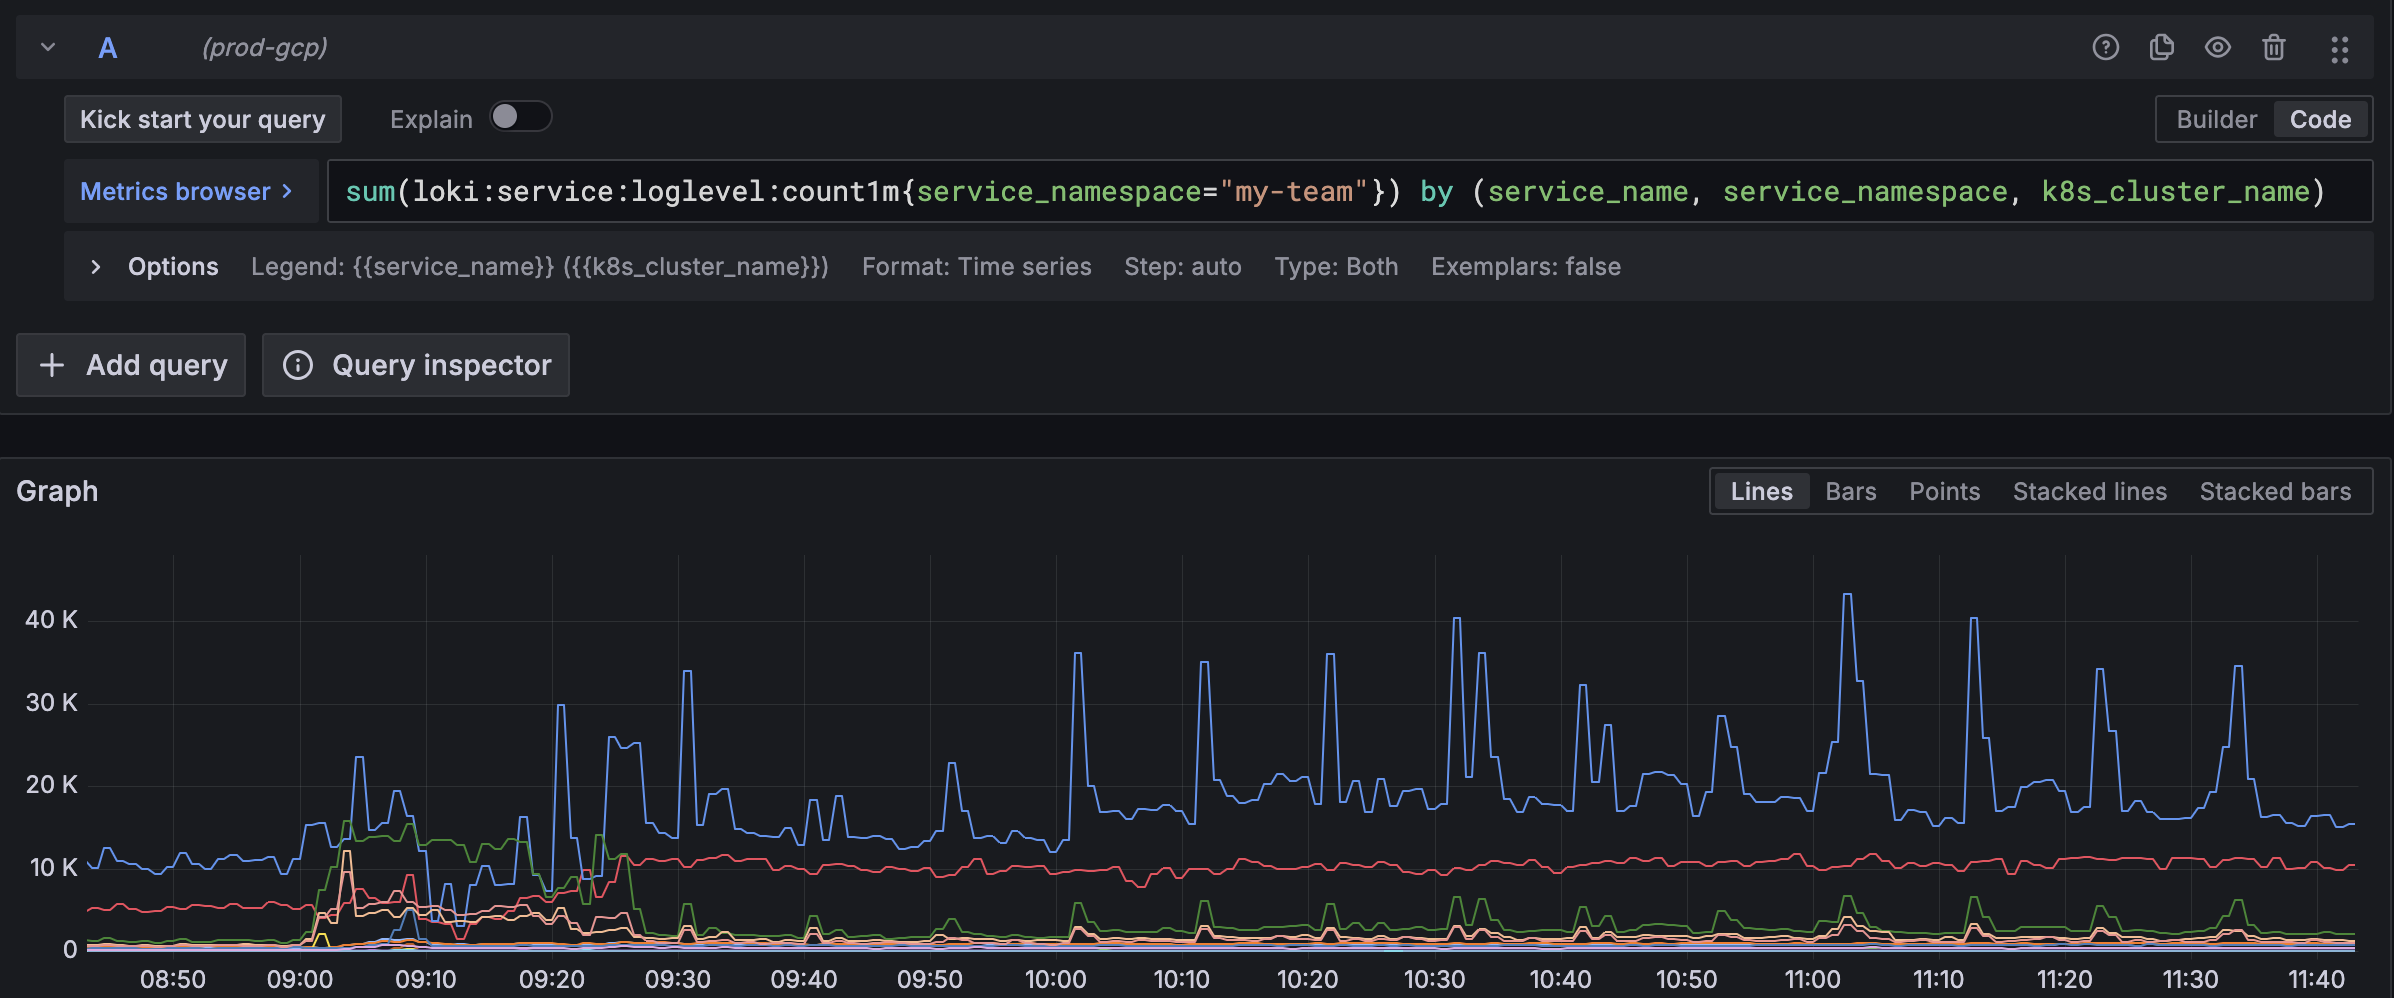Select the Points graph style
Screen dimensions: 2394x998
[1943, 491]
